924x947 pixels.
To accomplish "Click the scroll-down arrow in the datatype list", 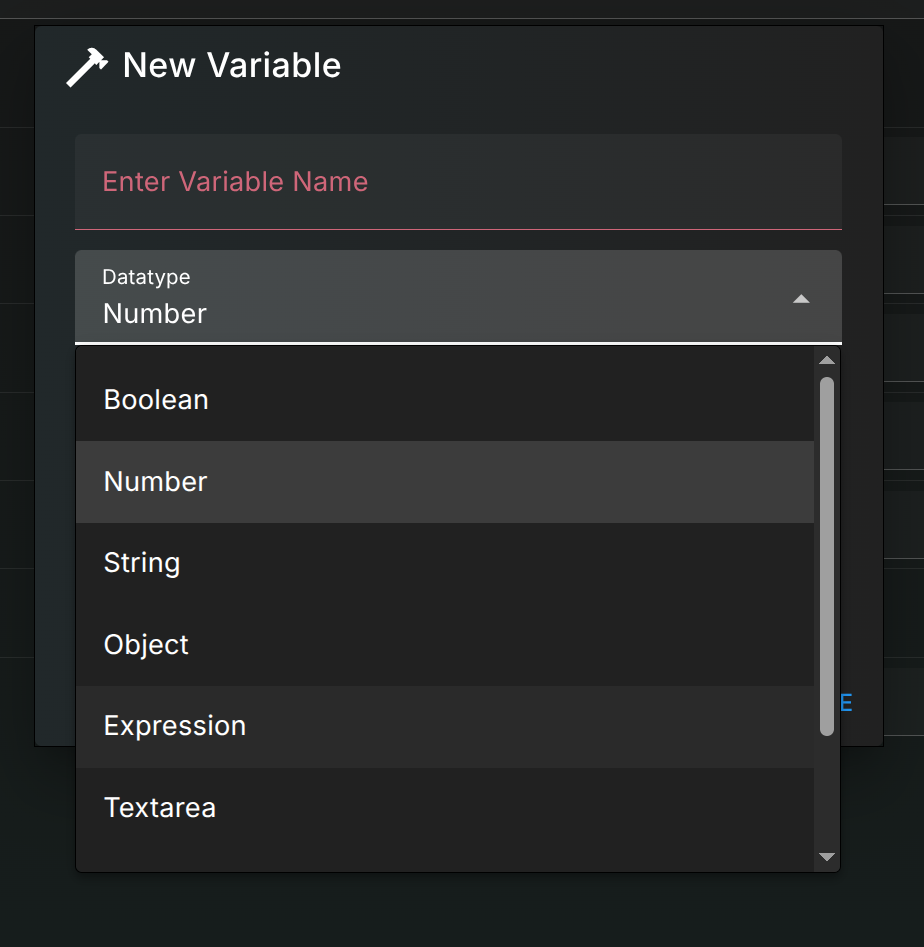I will click(x=826, y=857).
